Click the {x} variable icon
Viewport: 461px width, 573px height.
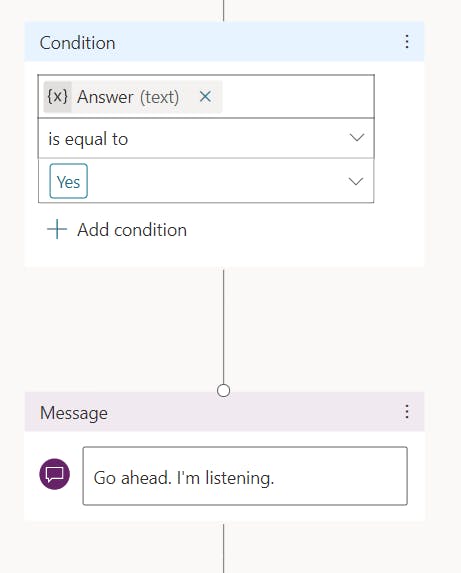pos(58,97)
